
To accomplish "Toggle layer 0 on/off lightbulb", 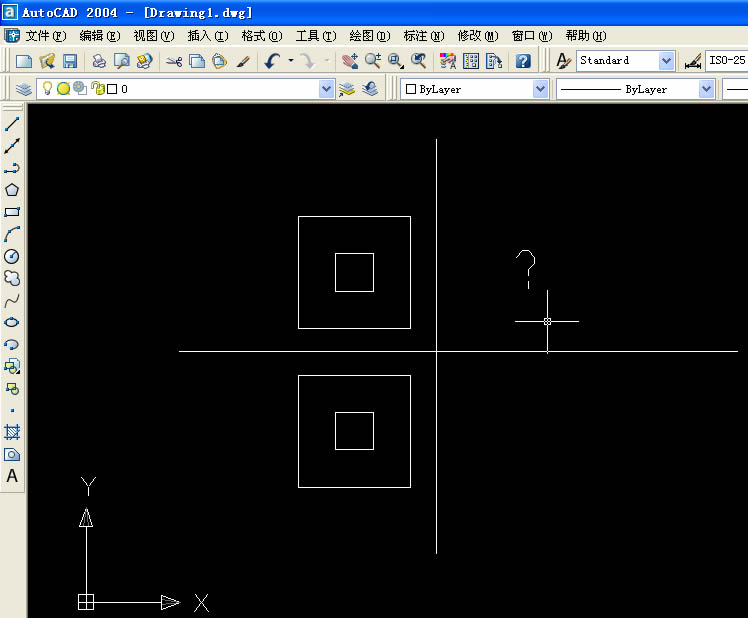I will tap(47, 88).
